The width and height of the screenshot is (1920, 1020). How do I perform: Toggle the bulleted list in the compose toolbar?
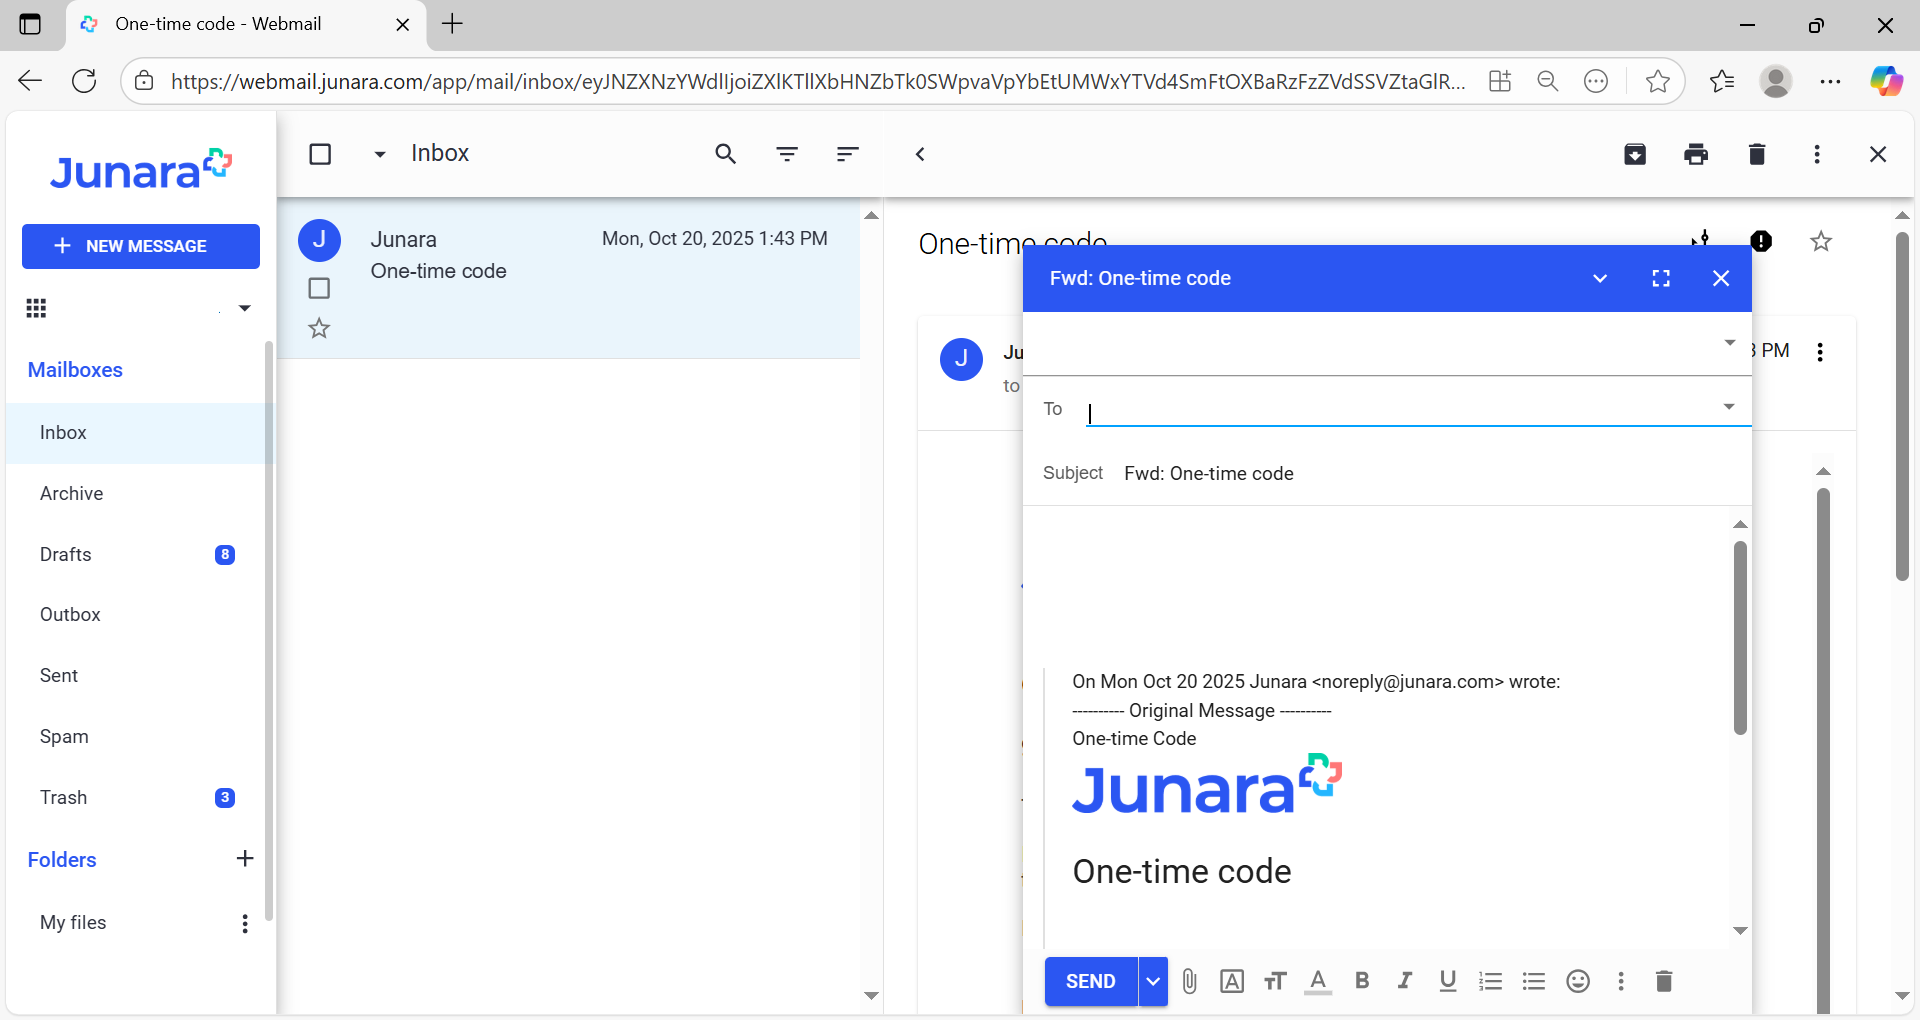(1534, 981)
